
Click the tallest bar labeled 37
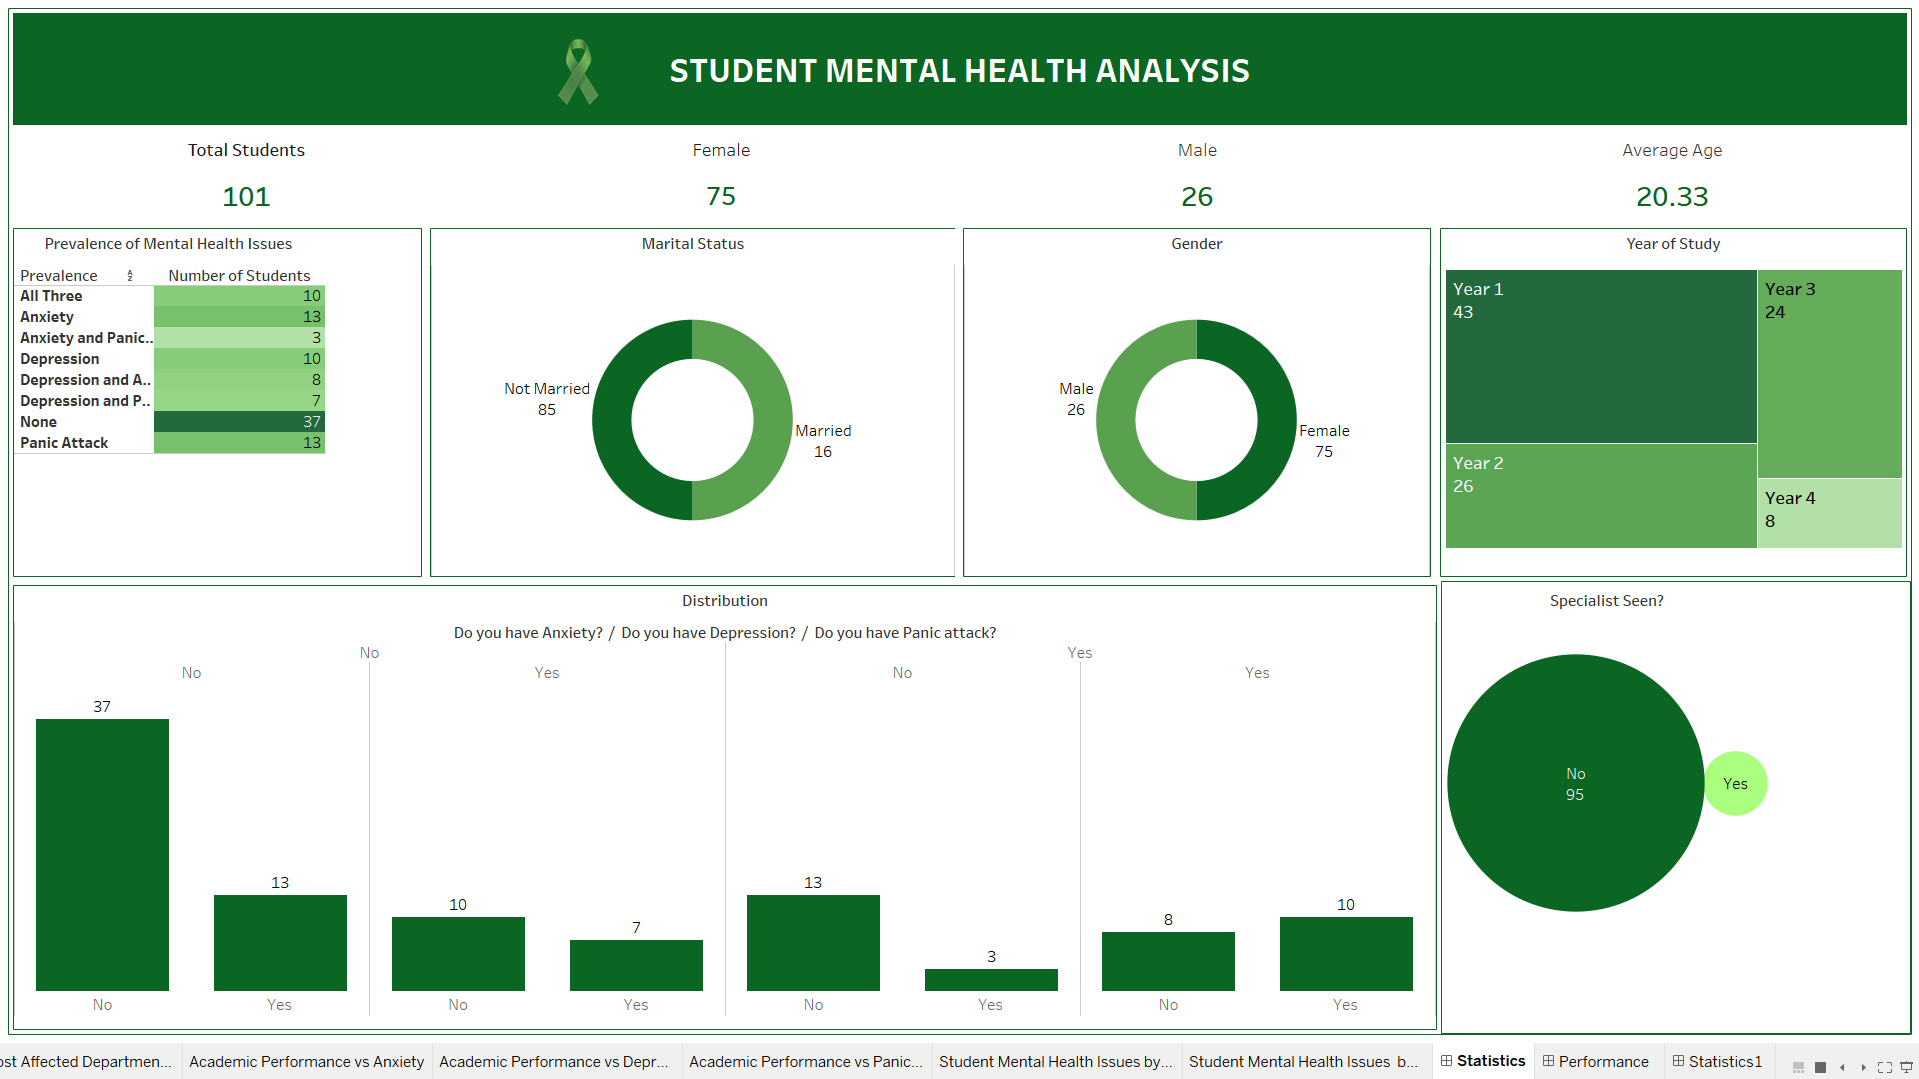[102, 854]
